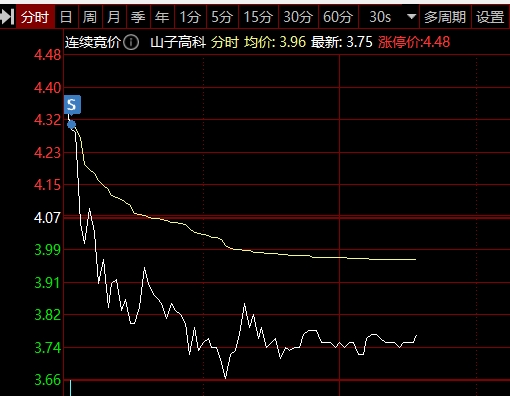
Task: Click the 山子高科 stock name label
Action: click(x=178, y=42)
